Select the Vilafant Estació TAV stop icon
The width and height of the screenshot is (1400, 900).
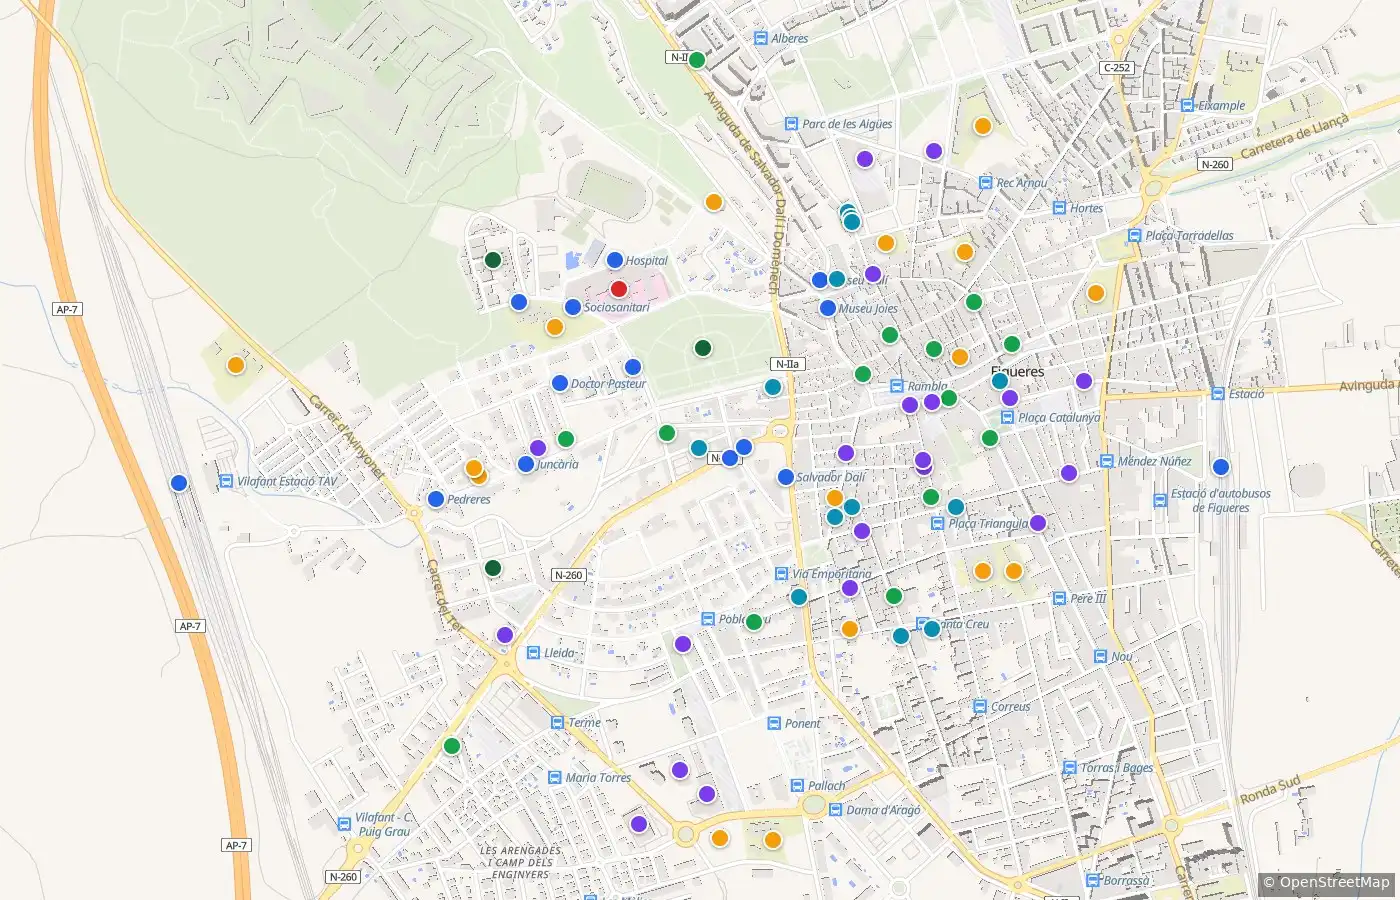click(x=226, y=481)
